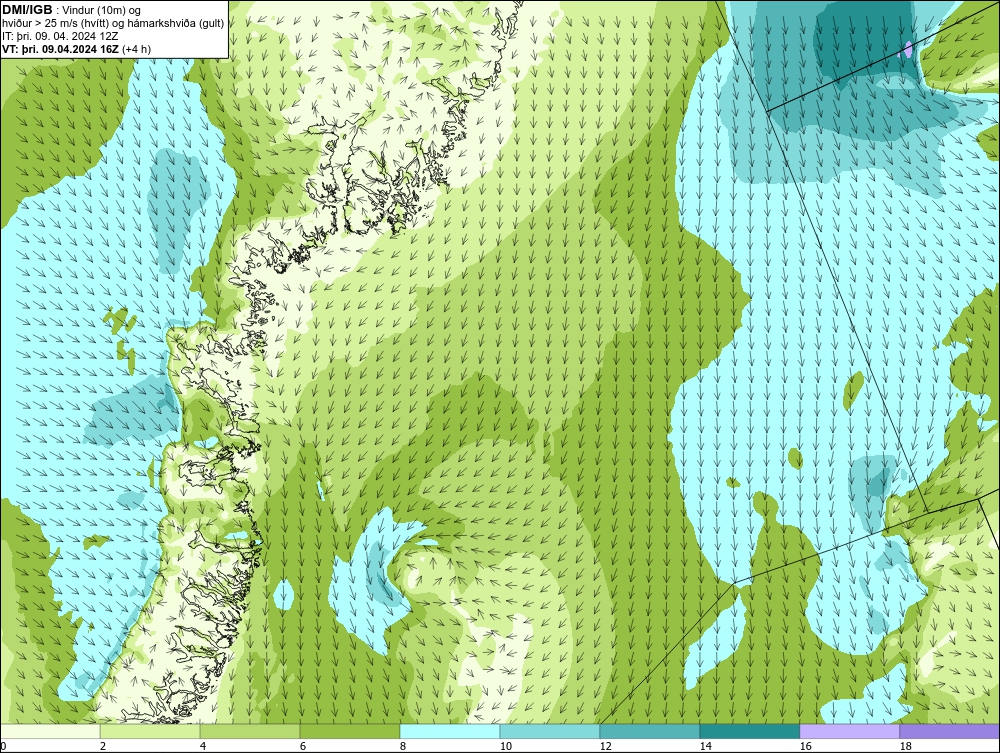Click the scale label "10"

505,746
